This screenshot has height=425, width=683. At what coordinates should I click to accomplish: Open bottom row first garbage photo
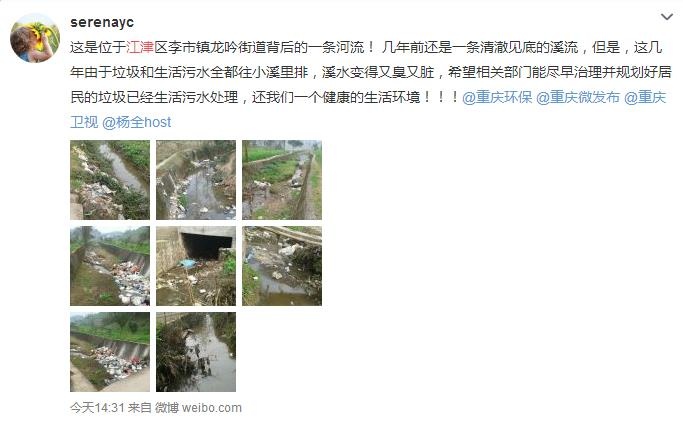coord(110,352)
